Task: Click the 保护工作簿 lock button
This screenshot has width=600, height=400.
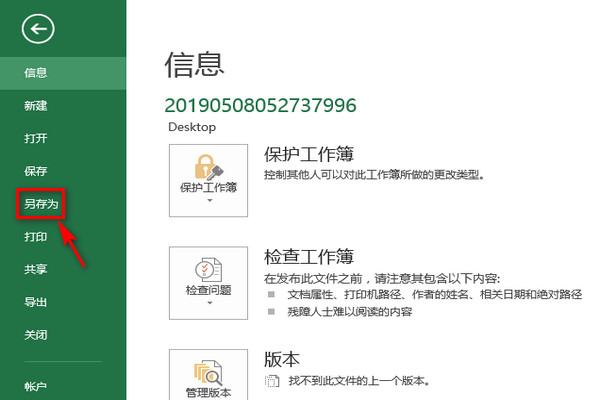Action: tap(209, 180)
